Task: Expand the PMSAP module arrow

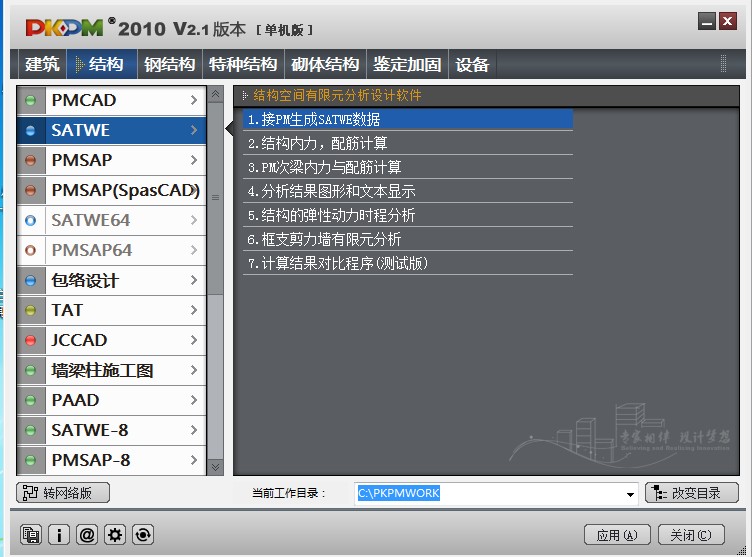Action: click(x=194, y=160)
